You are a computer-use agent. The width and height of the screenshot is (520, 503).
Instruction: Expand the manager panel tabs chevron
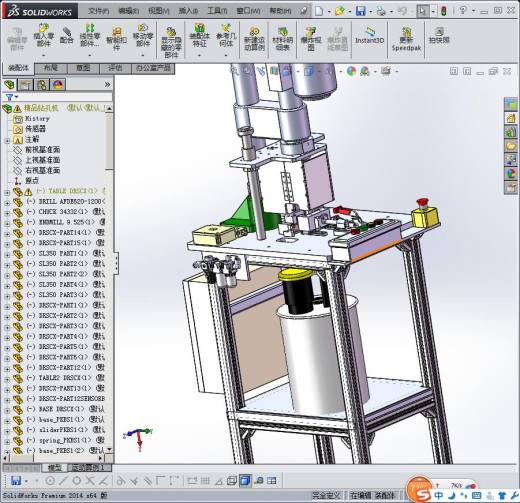click(x=107, y=85)
